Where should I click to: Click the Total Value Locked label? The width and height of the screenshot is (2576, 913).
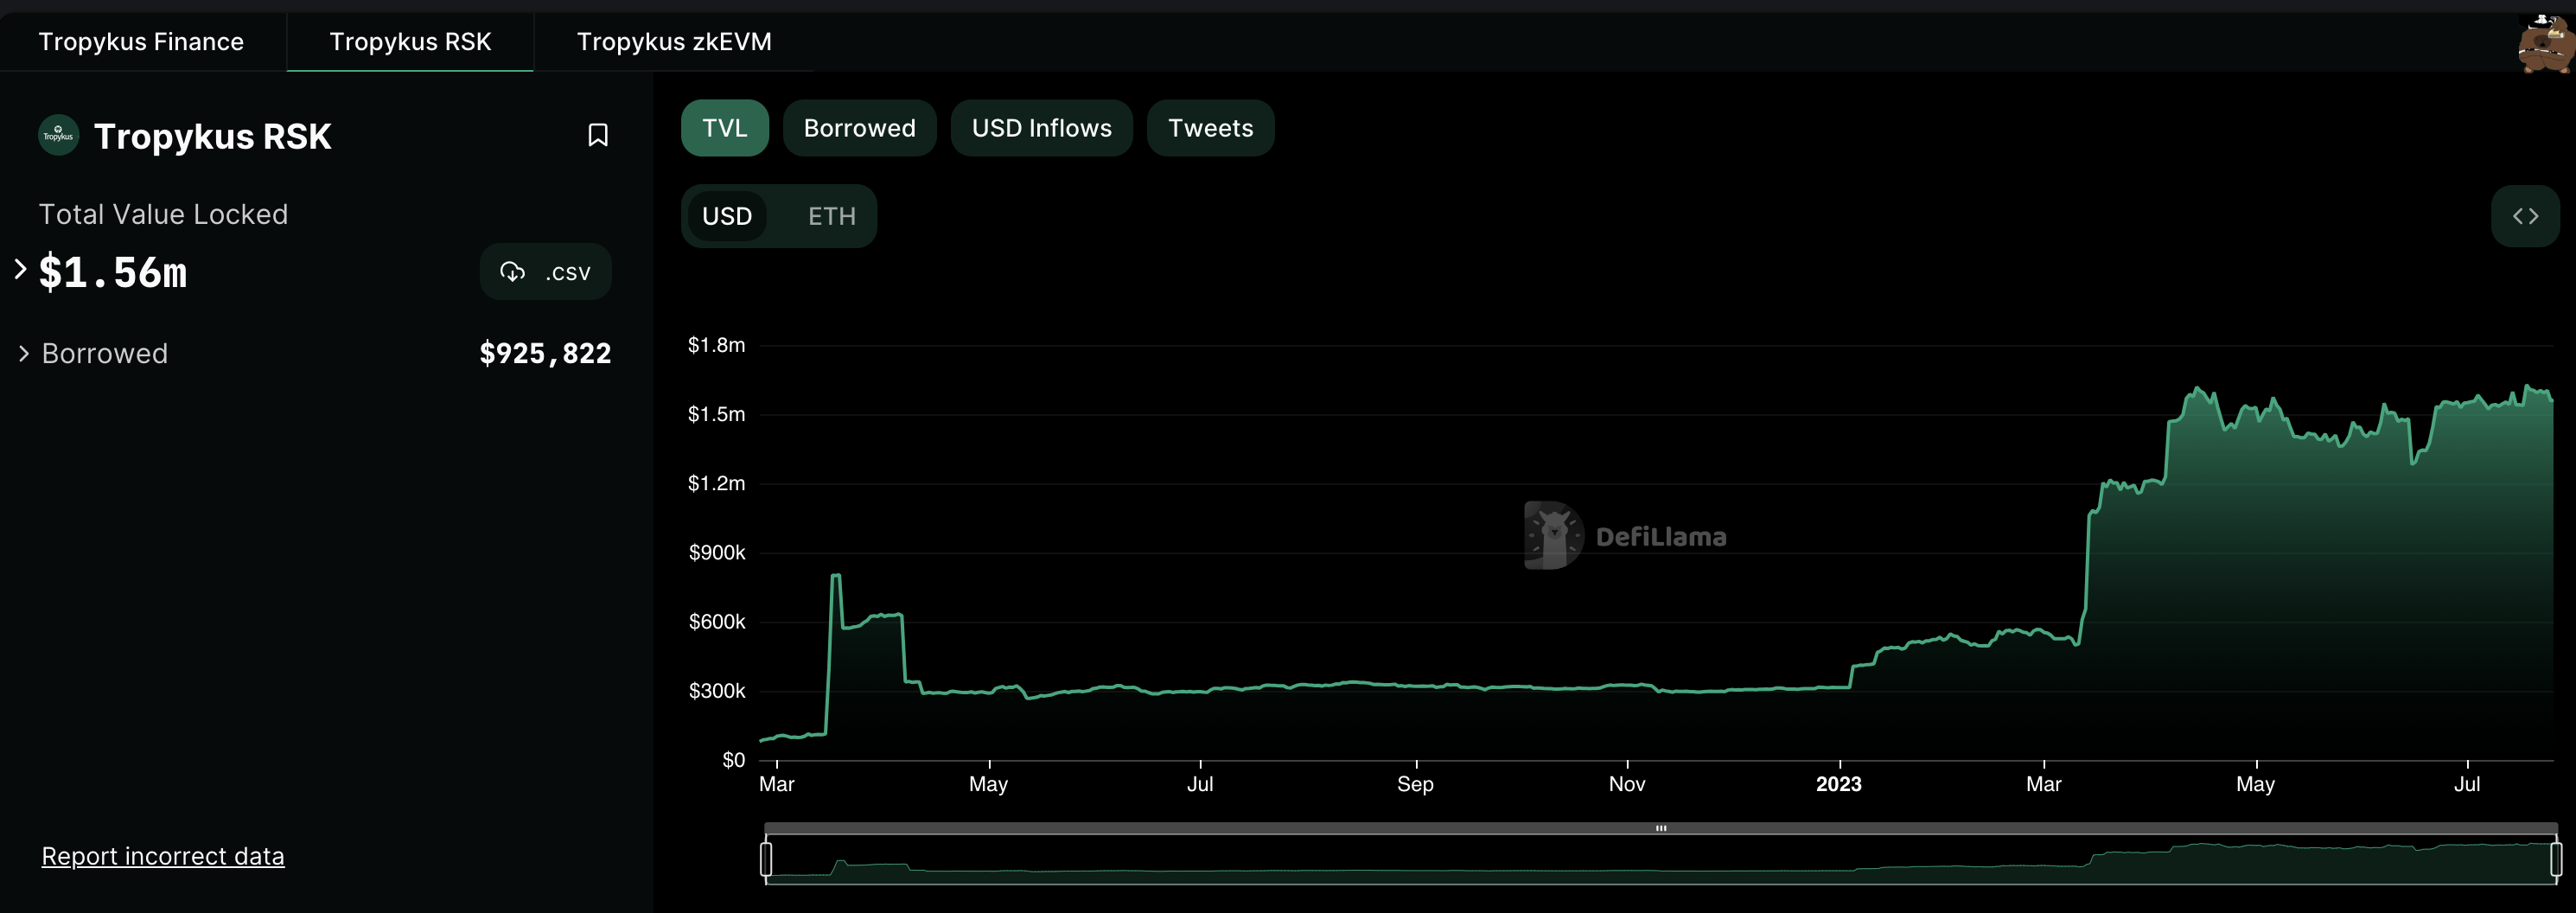[163, 214]
